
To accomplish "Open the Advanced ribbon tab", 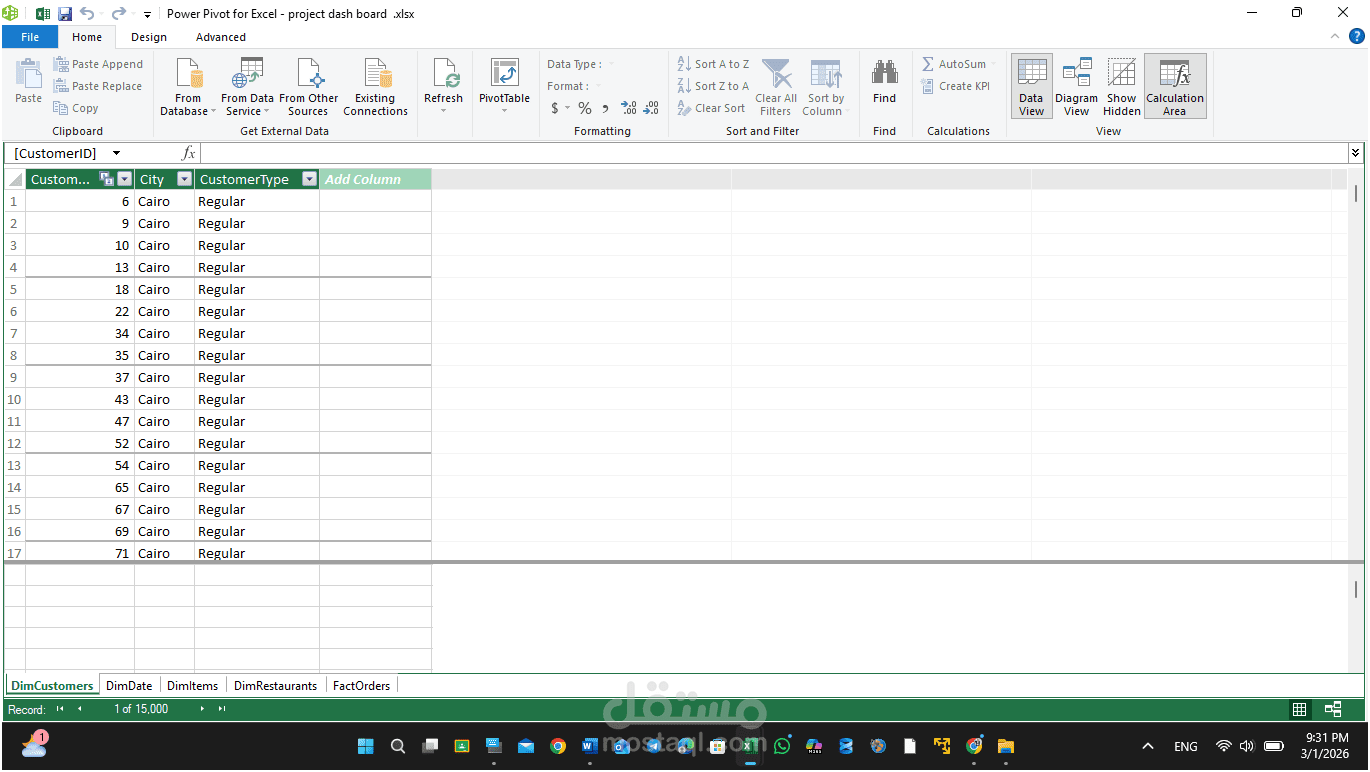I will (221, 37).
